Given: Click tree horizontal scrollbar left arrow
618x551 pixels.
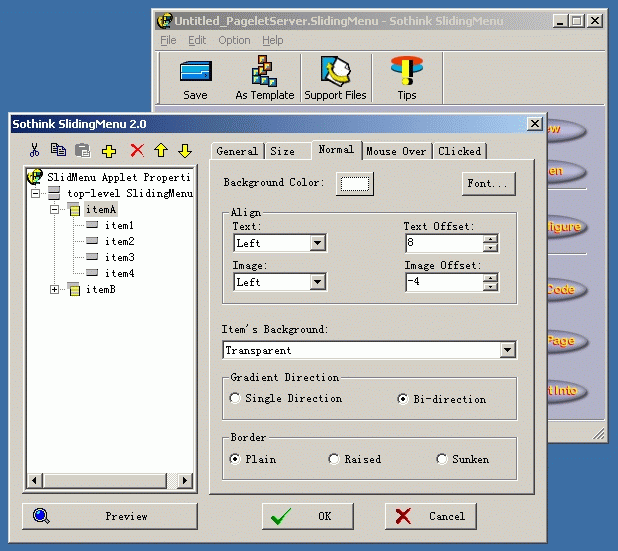Looking at the screenshot, I should [34, 480].
